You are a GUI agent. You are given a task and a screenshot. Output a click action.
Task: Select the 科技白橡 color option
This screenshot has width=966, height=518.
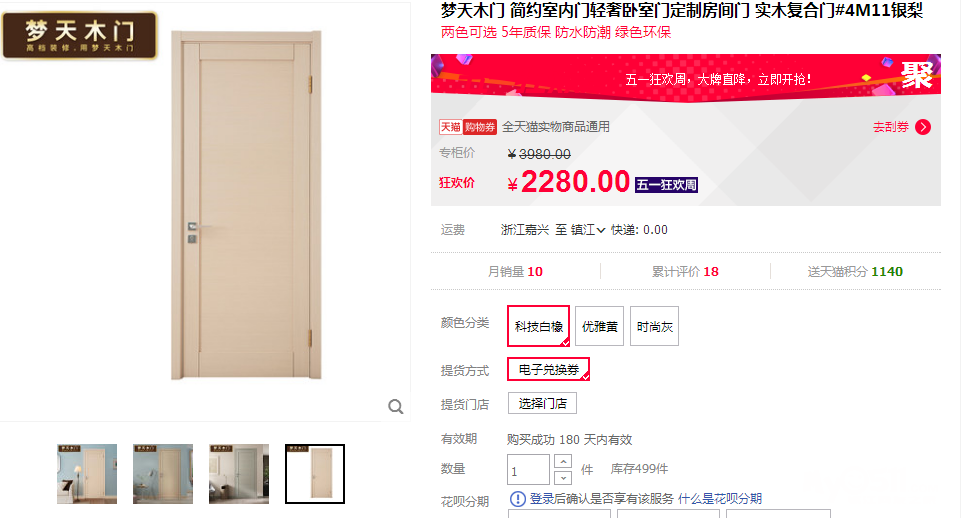[x=538, y=326]
